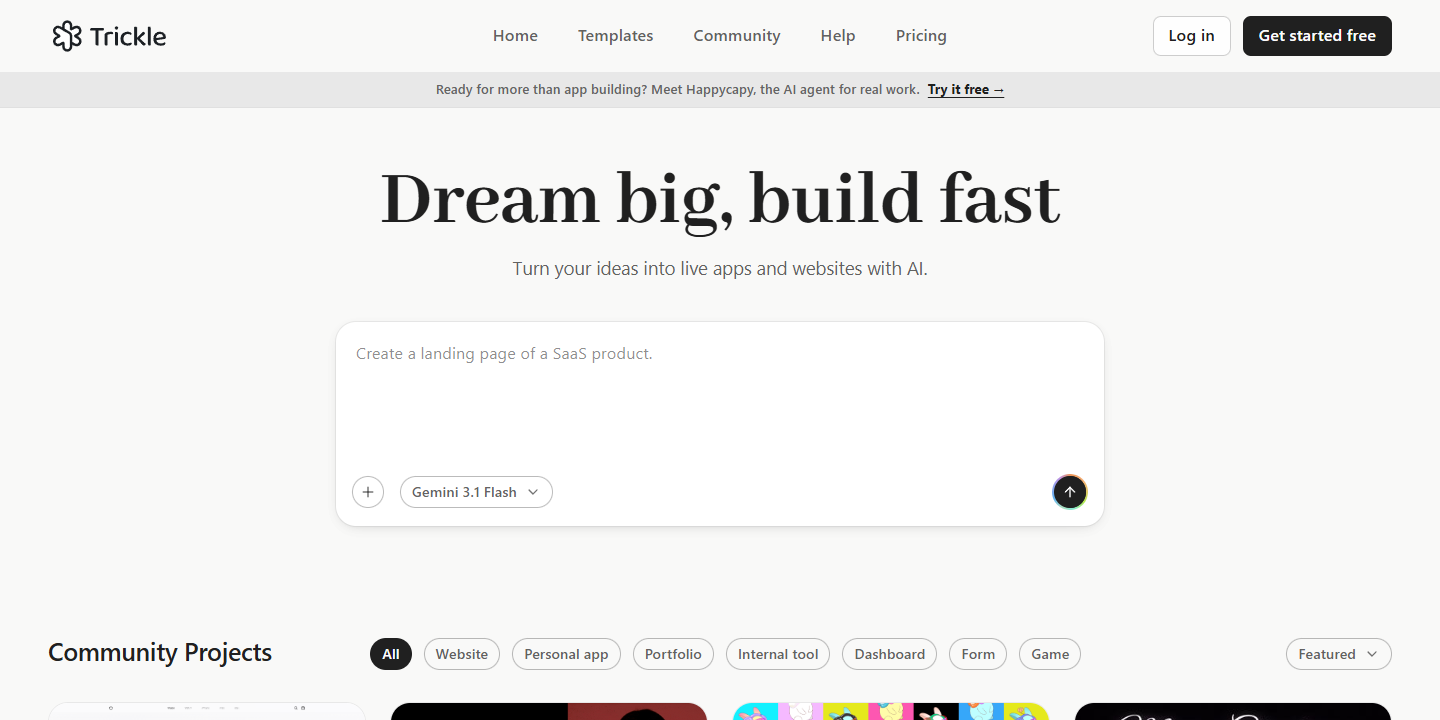Screen dimensions: 1440x720
Task: Filter projects by Dashboard
Action: 890,654
